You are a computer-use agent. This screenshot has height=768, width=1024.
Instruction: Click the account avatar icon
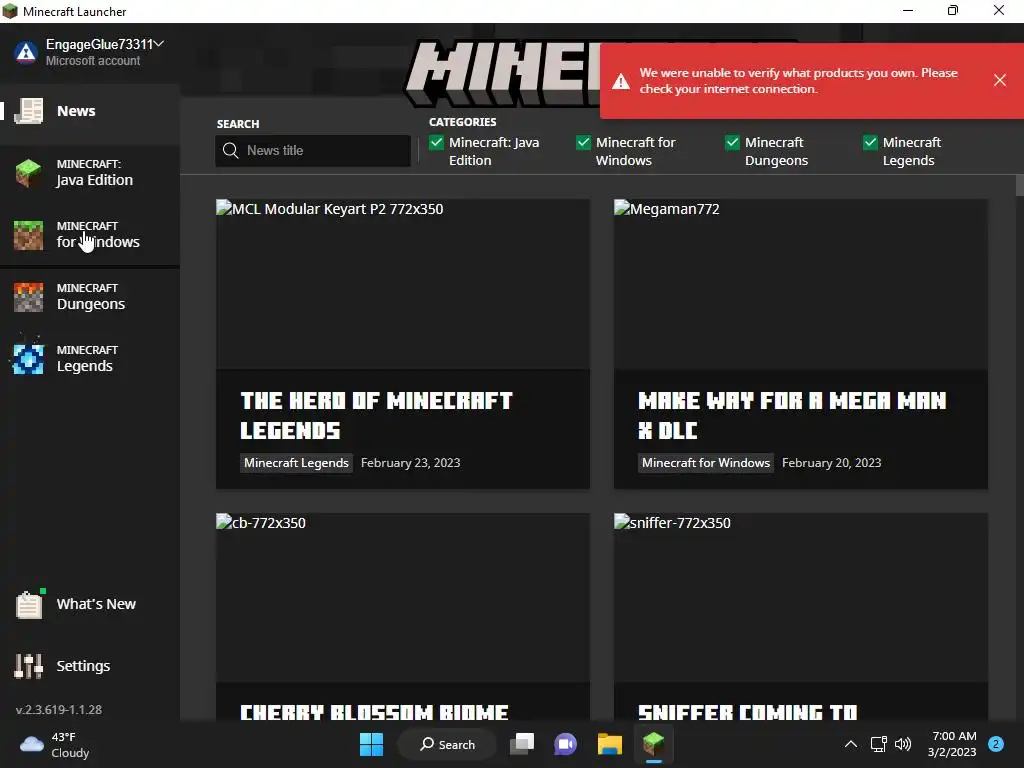[26, 52]
